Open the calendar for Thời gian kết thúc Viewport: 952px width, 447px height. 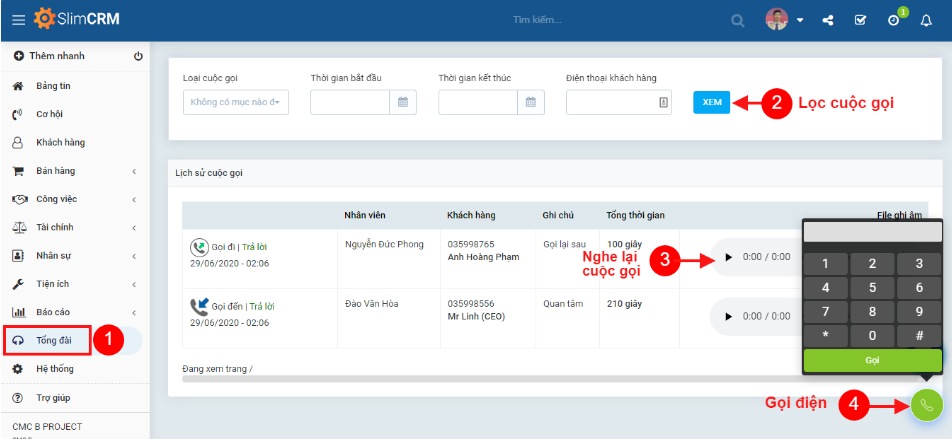[x=531, y=103]
